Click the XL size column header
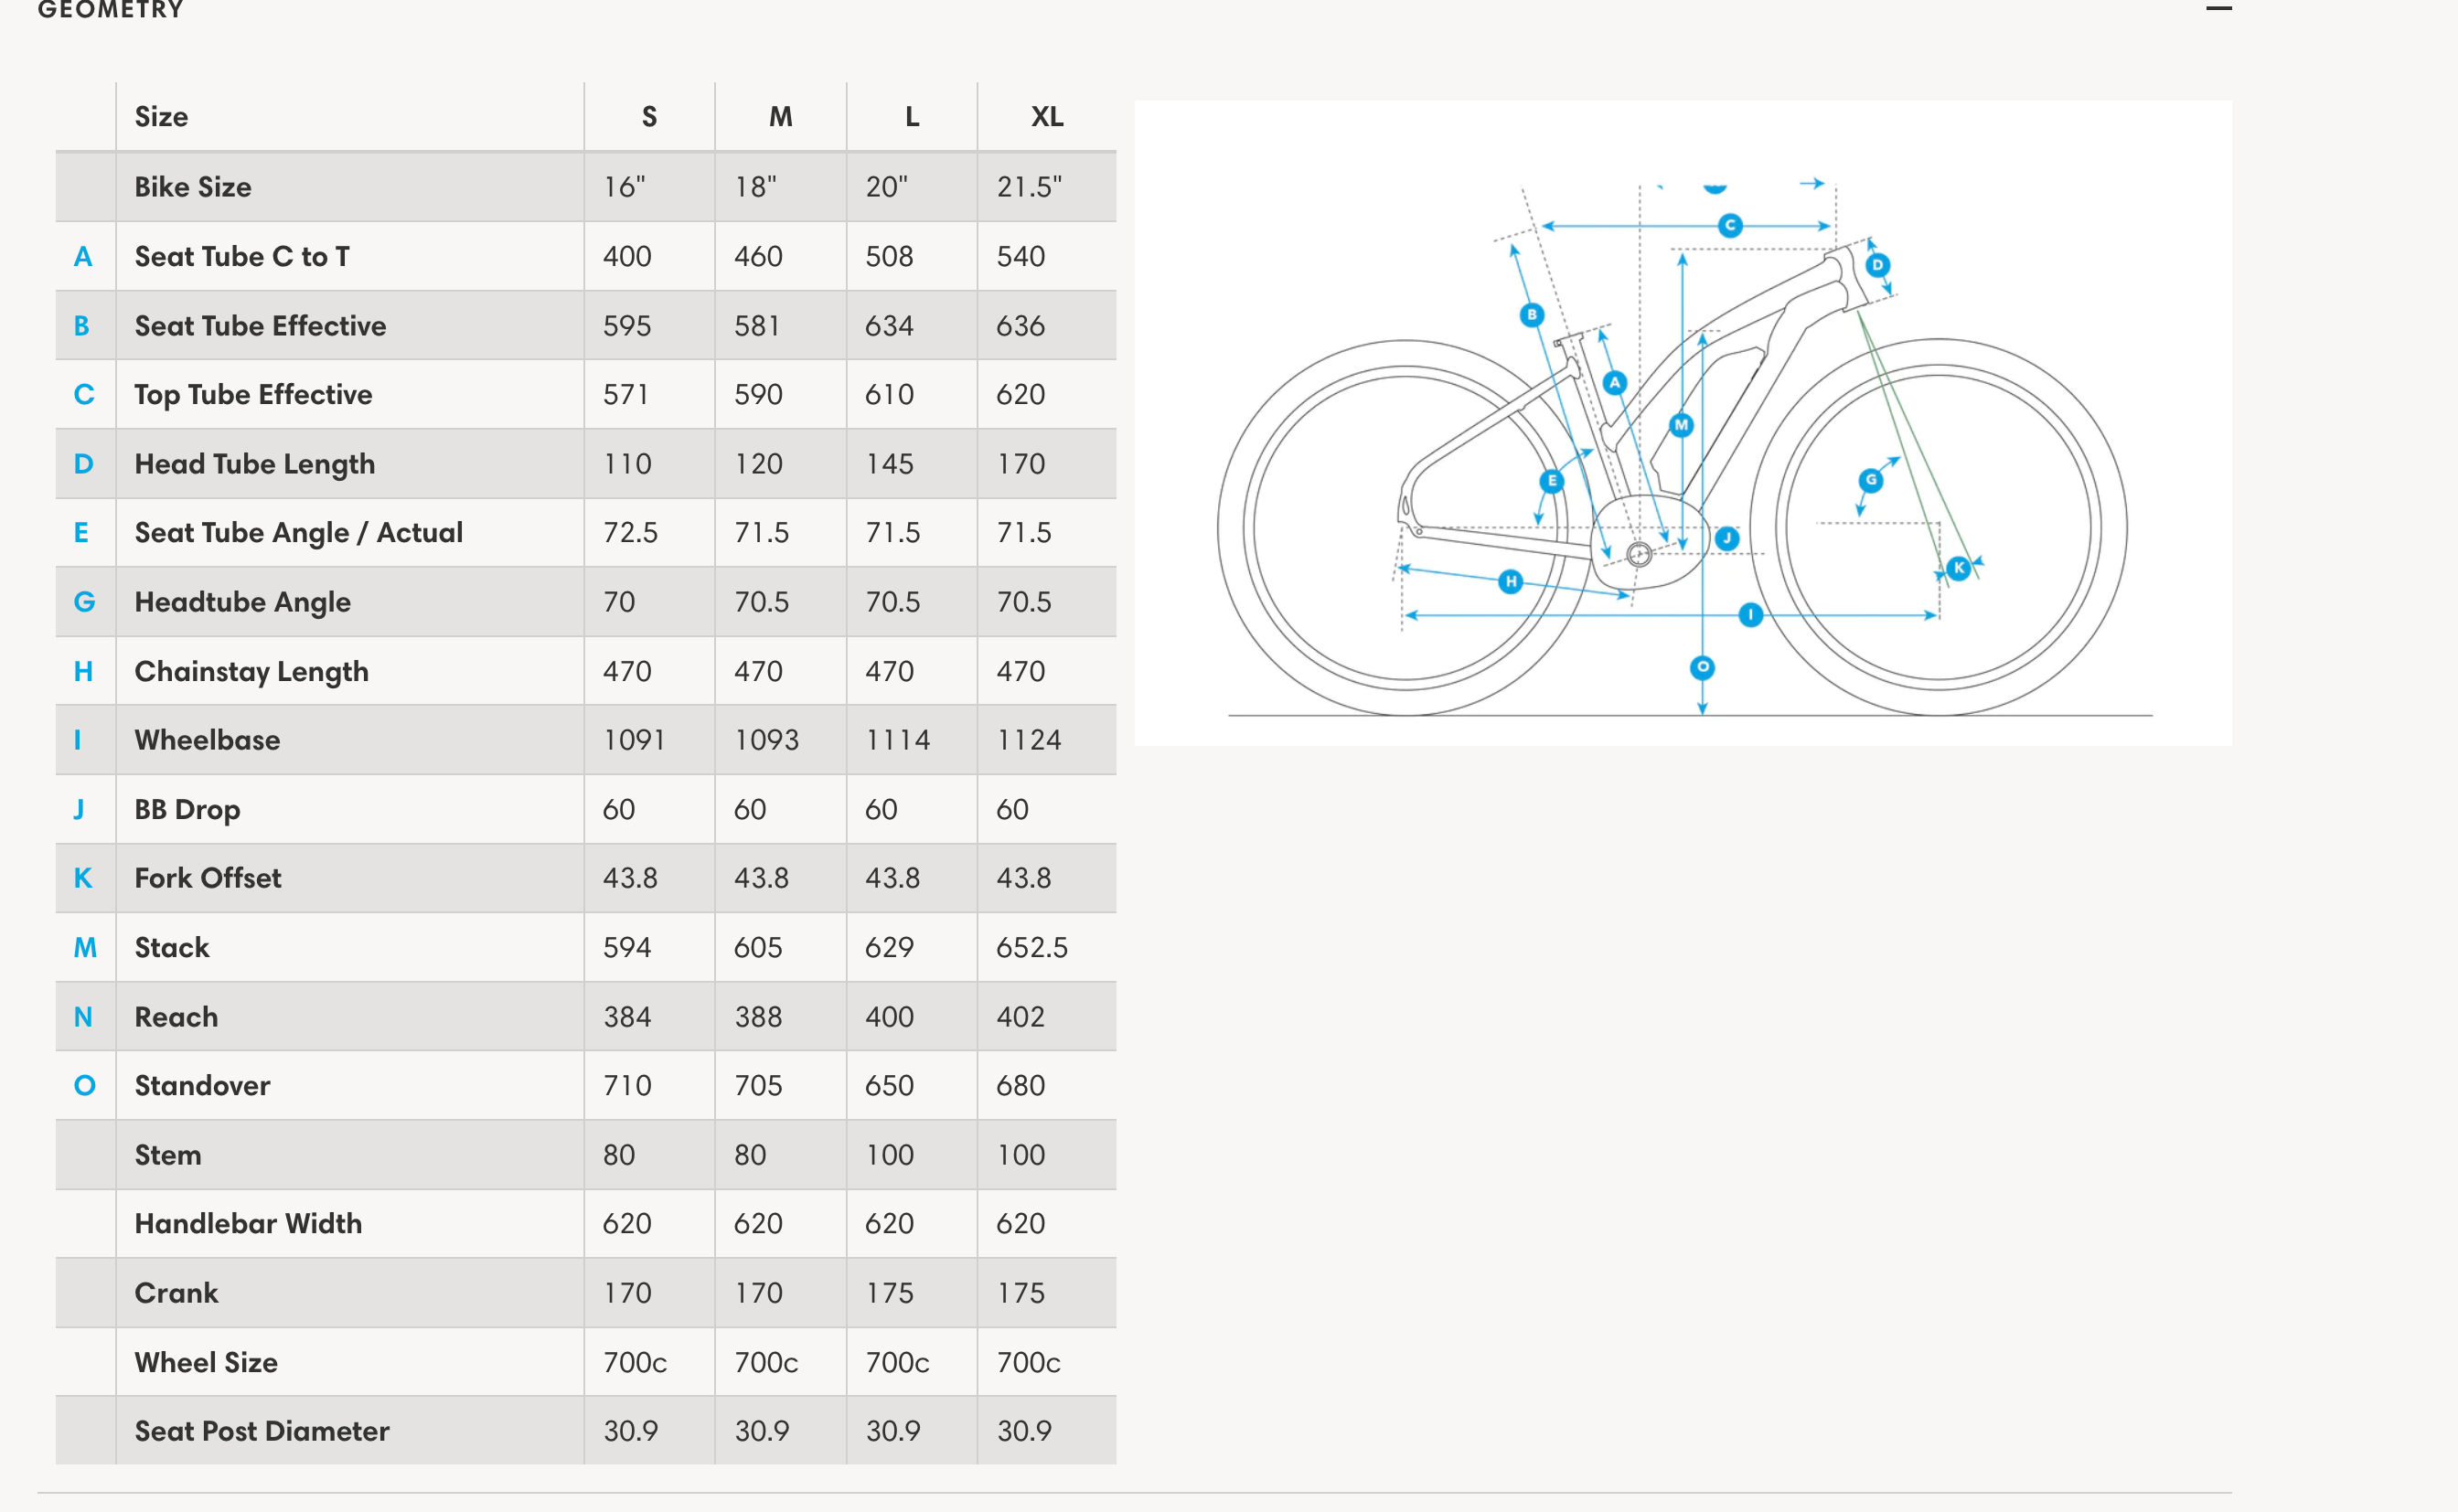 (1046, 117)
